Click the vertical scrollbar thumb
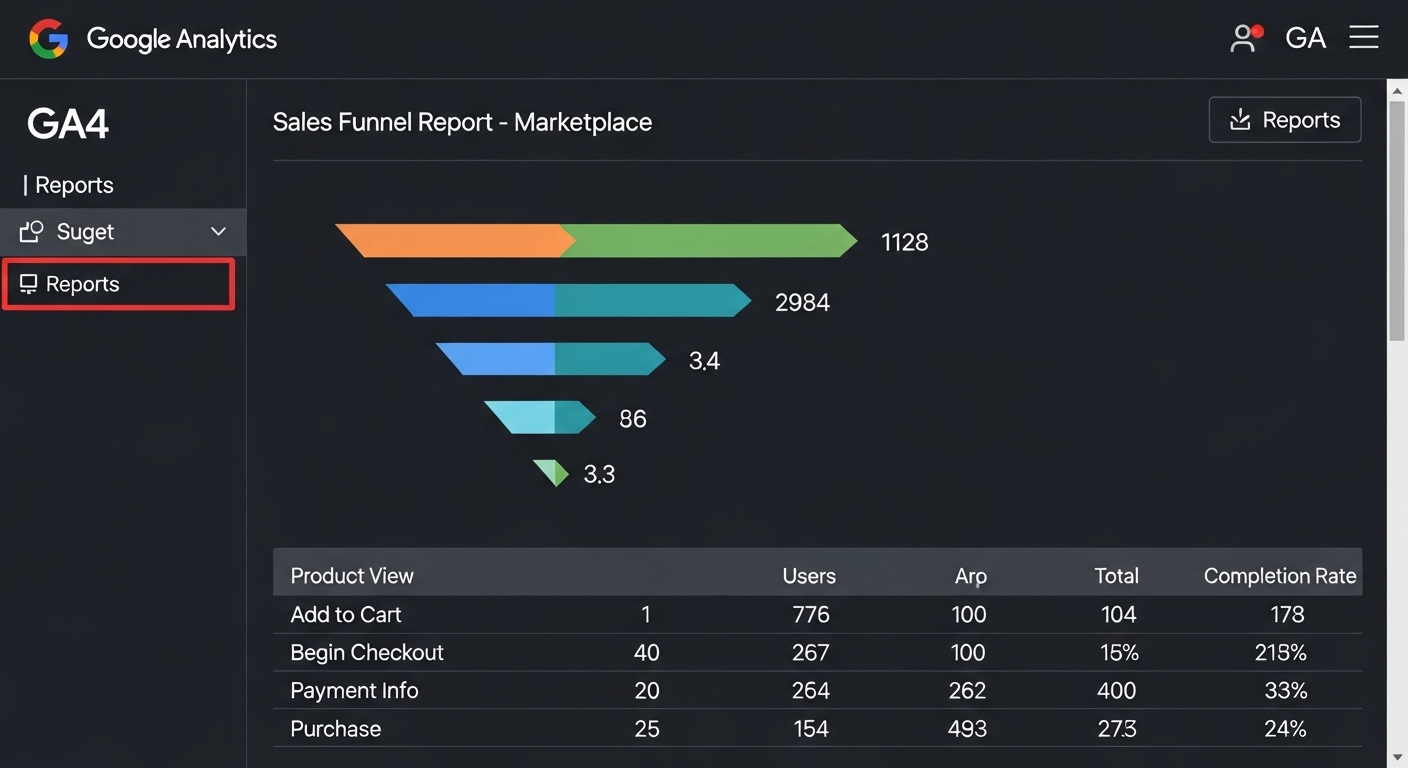This screenshot has width=1408, height=768. 1397,220
